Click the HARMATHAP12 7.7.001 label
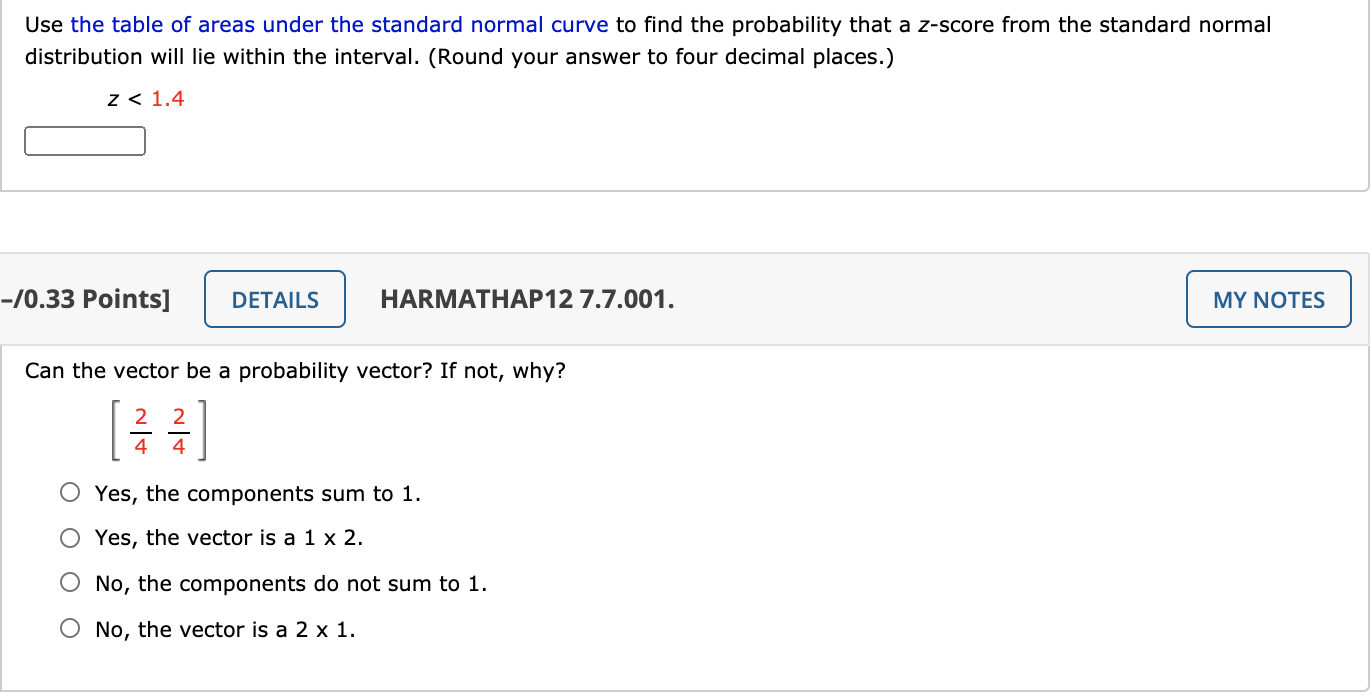The image size is (1372, 700). [527, 298]
